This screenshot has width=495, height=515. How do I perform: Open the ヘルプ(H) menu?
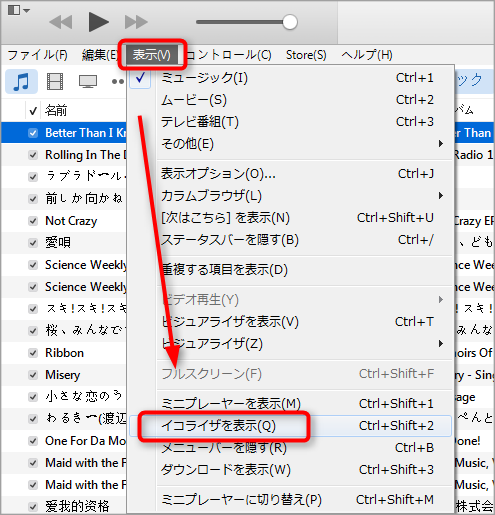[367, 55]
